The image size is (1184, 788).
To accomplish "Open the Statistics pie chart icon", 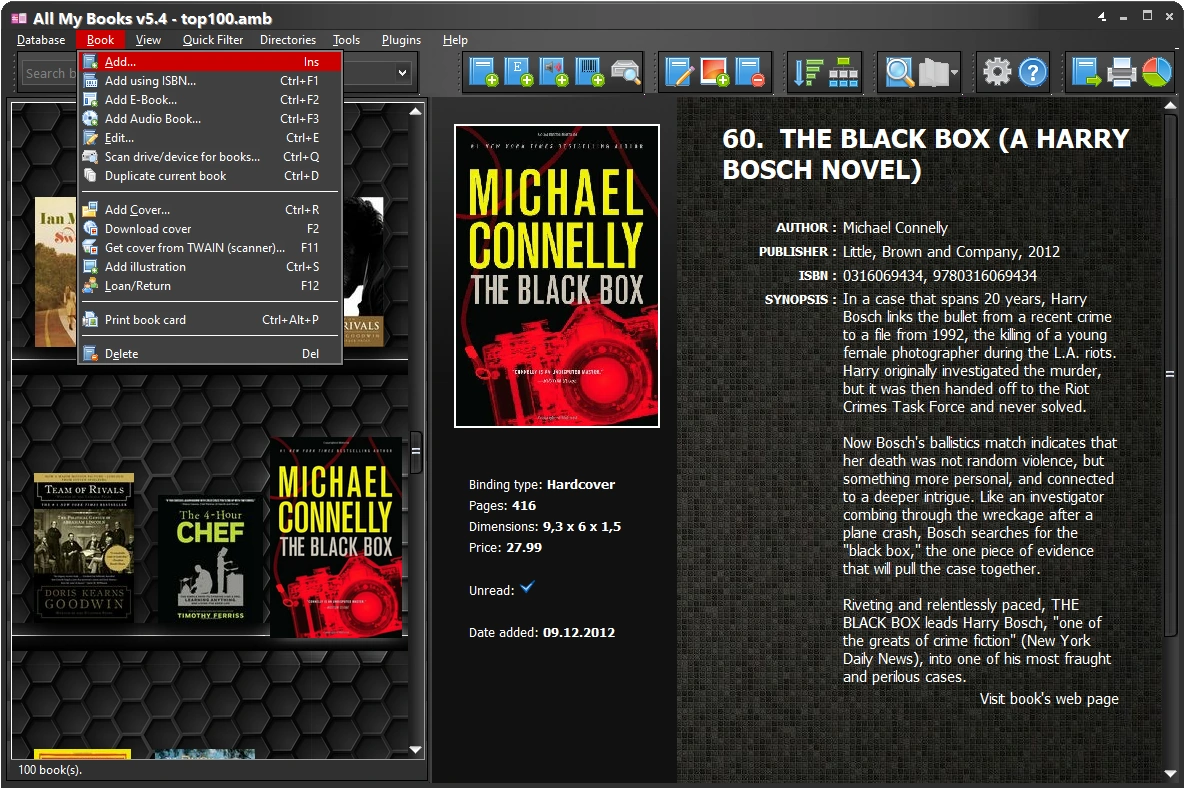I will pyautogui.click(x=1156, y=72).
